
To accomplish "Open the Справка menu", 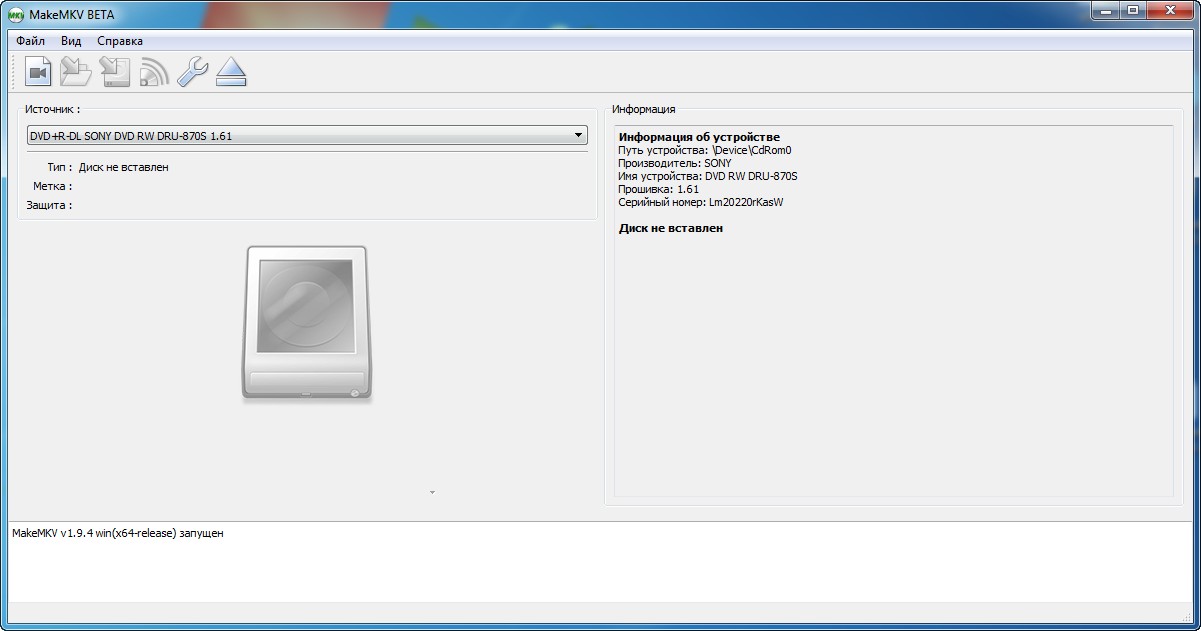I will pos(120,41).
